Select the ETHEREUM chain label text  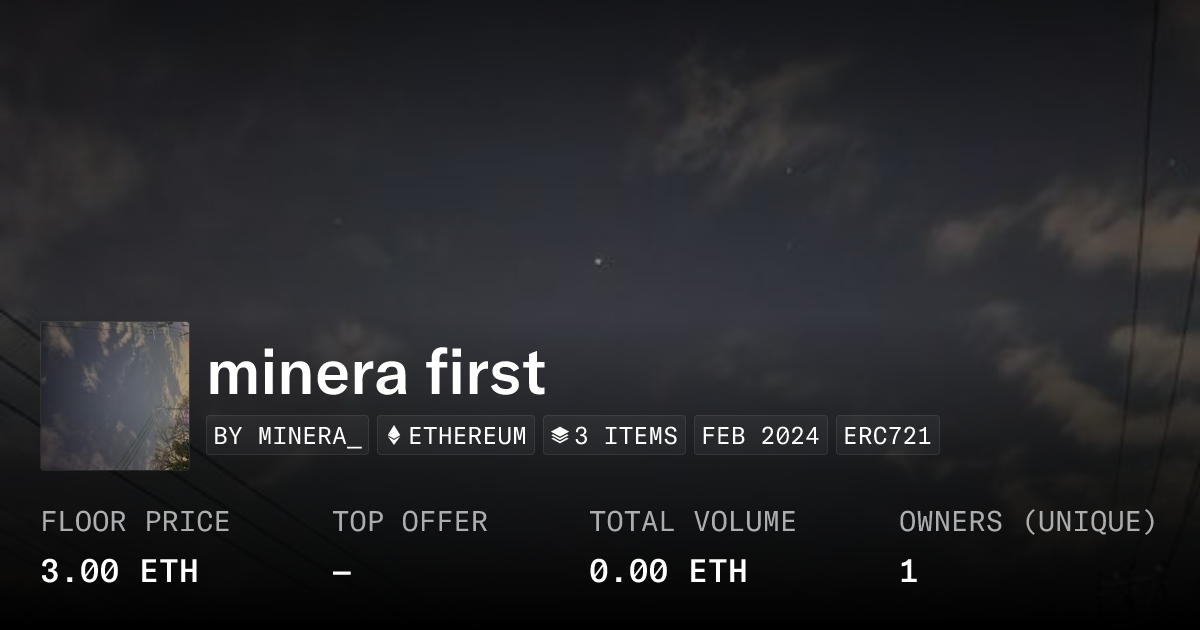tap(467, 436)
